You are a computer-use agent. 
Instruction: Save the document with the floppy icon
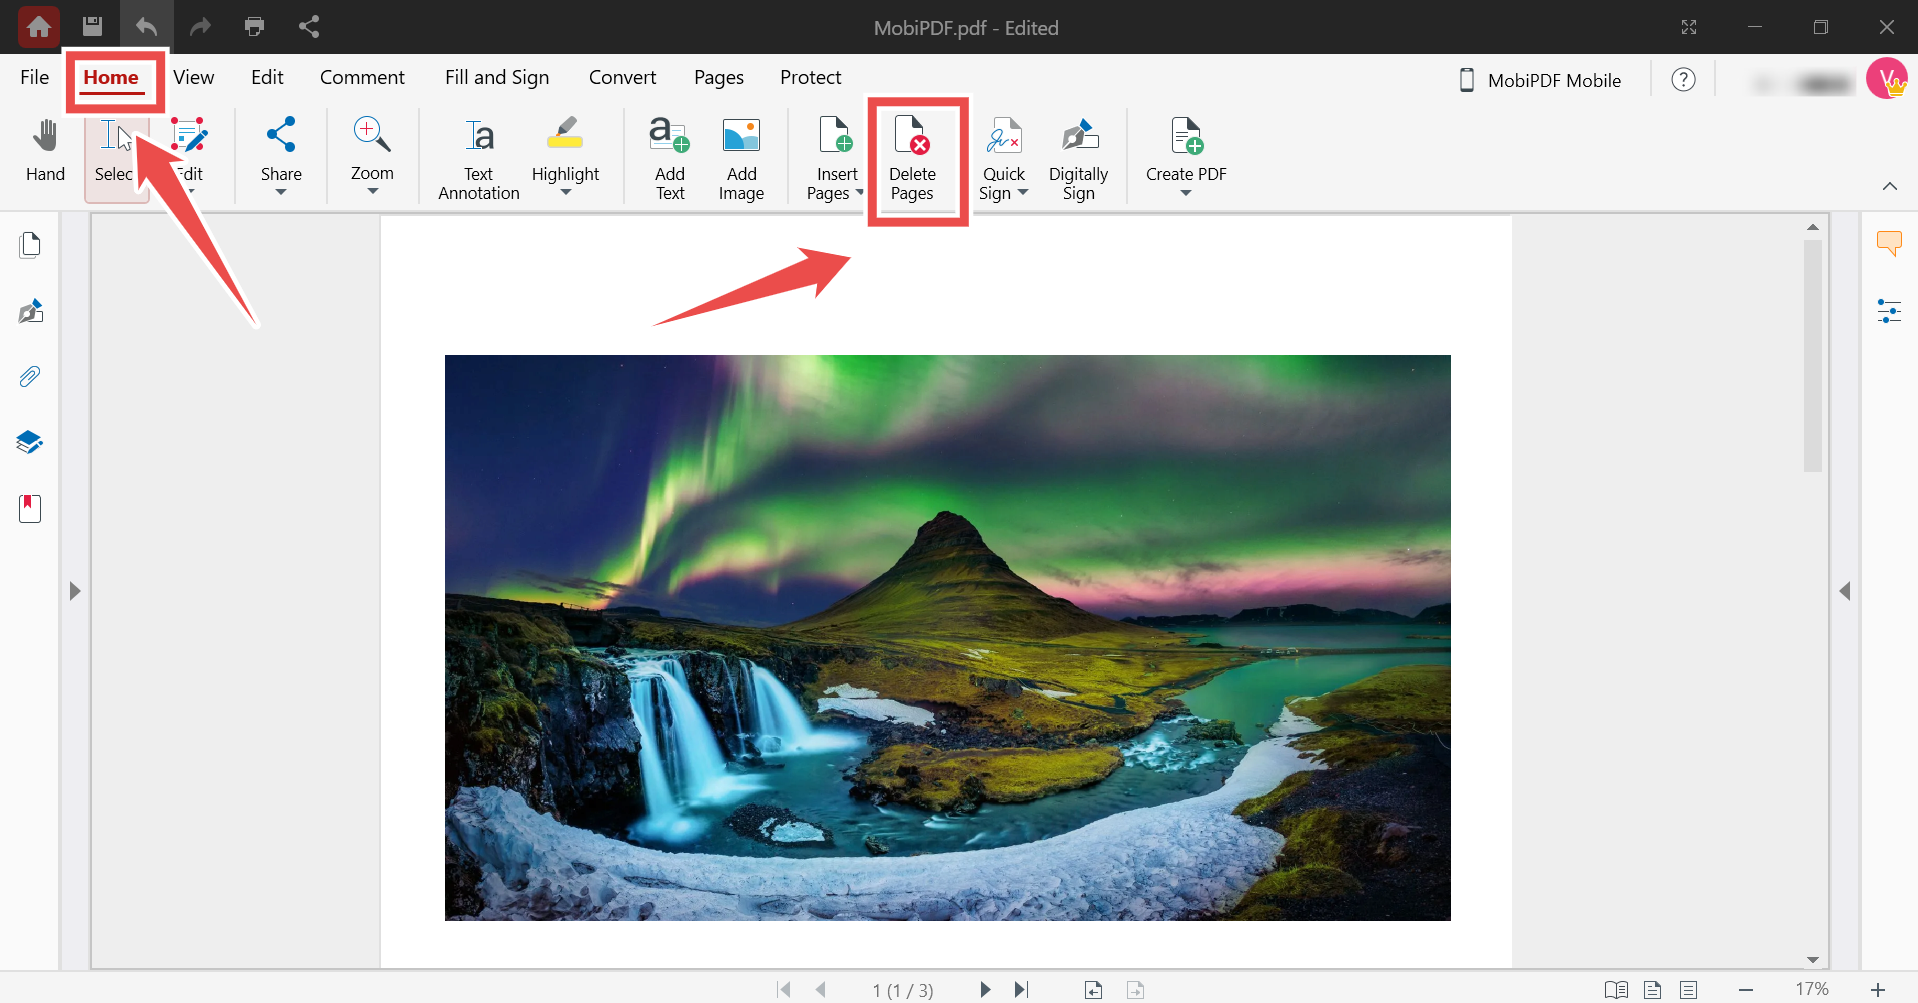coord(92,27)
